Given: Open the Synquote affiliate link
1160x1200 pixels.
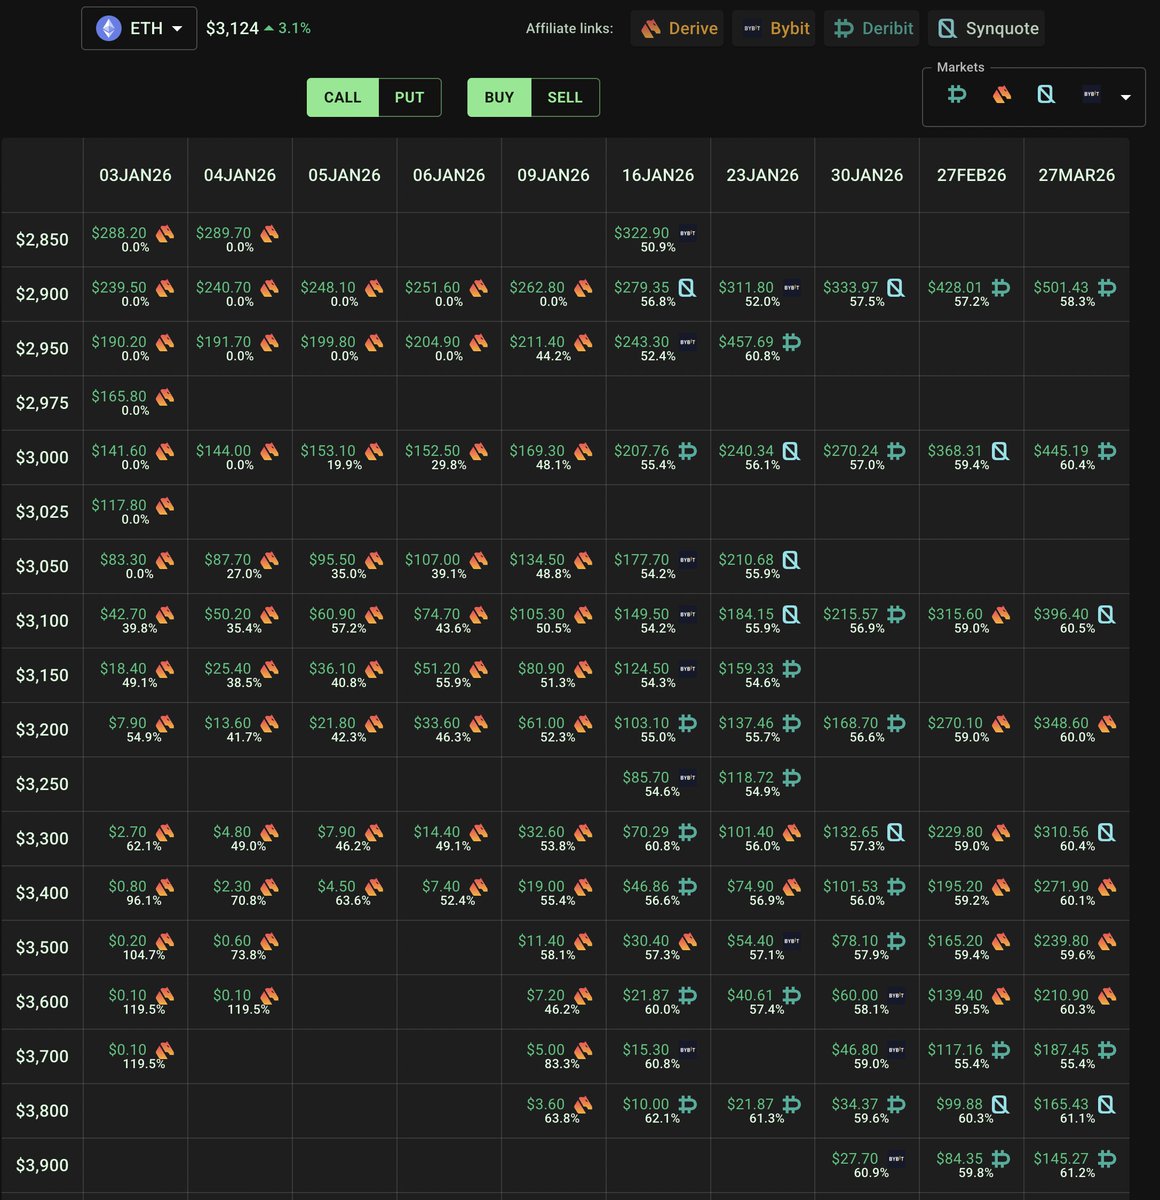Looking at the screenshot, I should [x=986, y=28].
